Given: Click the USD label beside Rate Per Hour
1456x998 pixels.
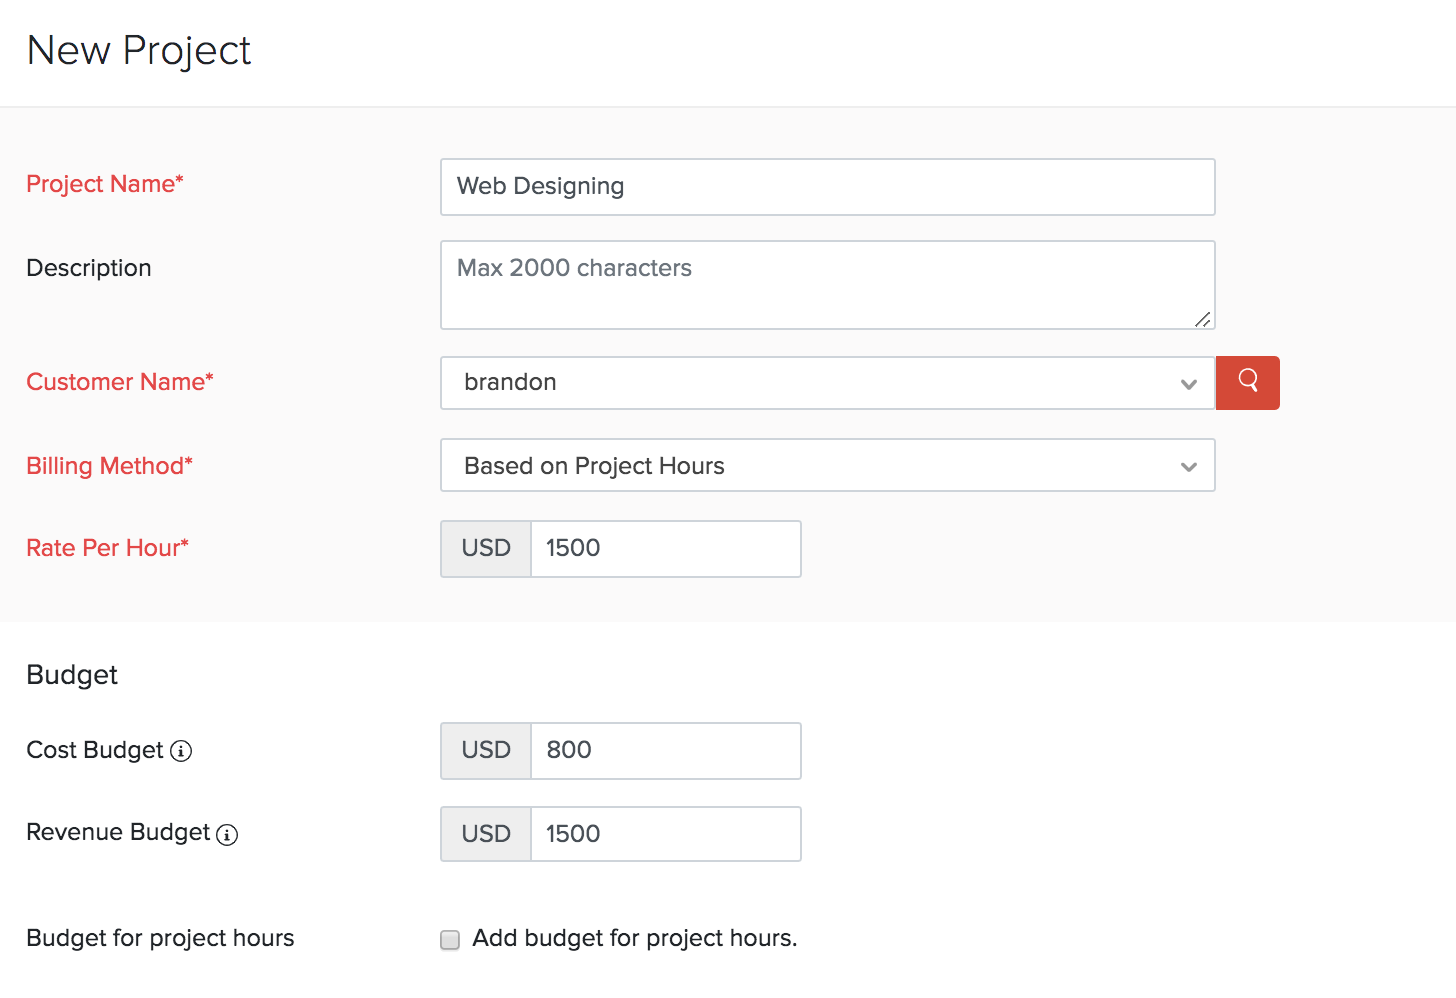Looking at the screenshot, I should click(486, 549).
